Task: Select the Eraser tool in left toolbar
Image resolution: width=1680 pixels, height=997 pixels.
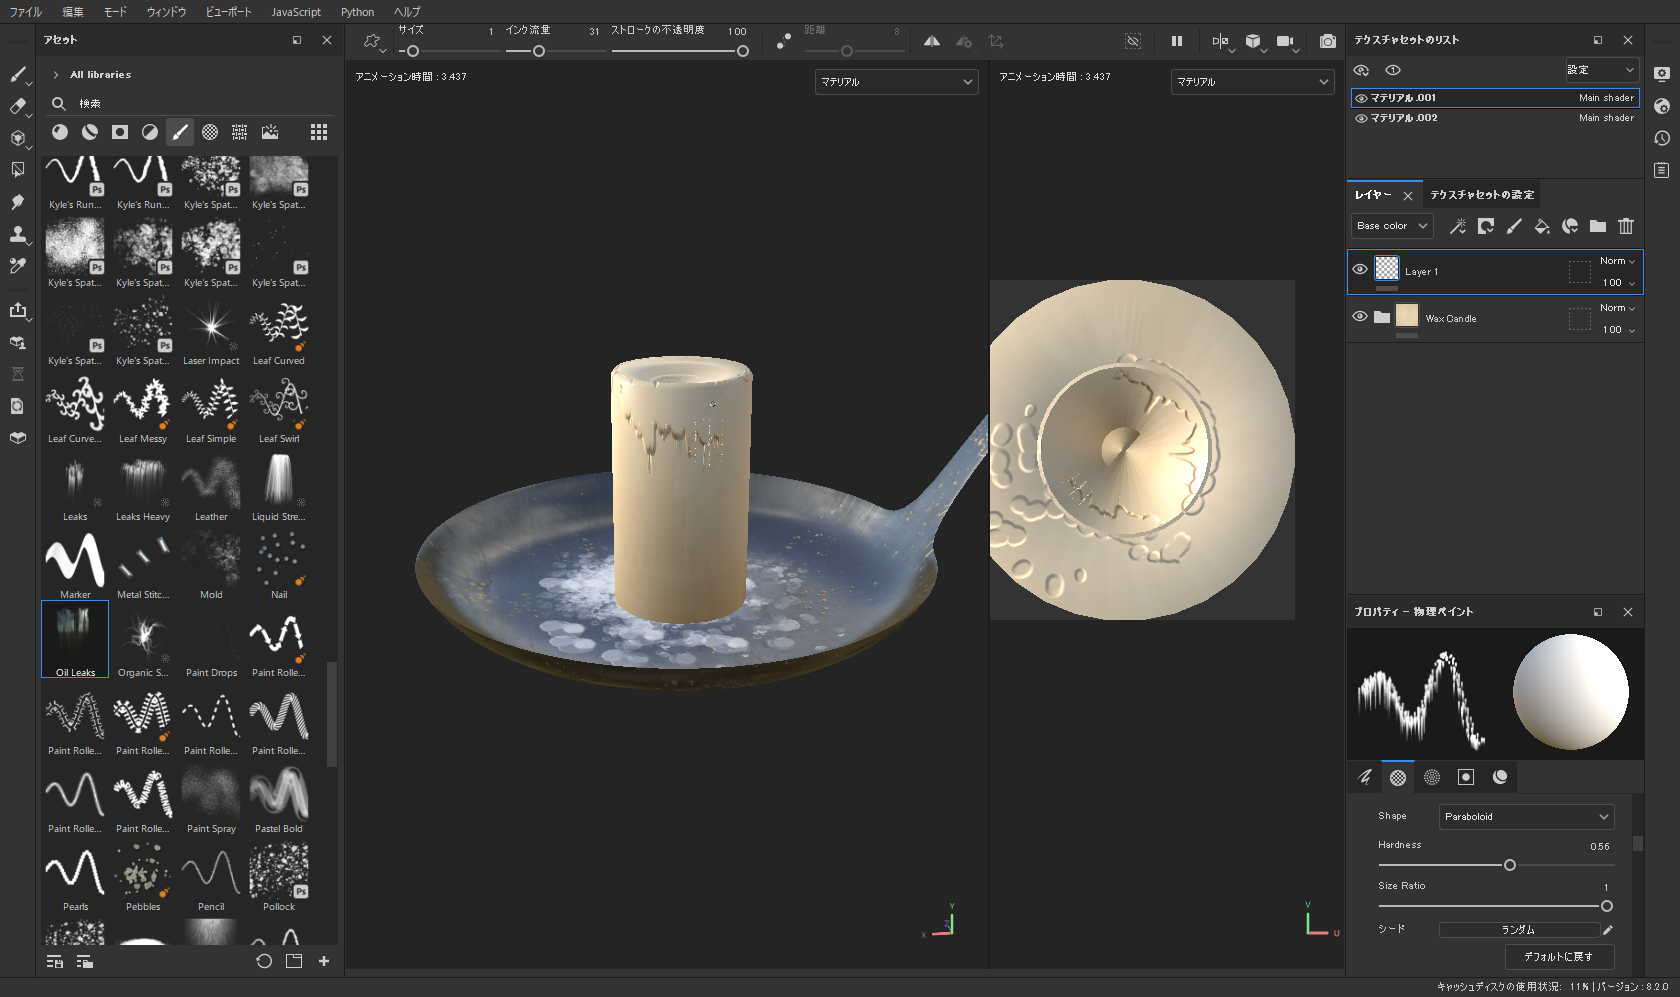Action: click(x=17, y=106)
